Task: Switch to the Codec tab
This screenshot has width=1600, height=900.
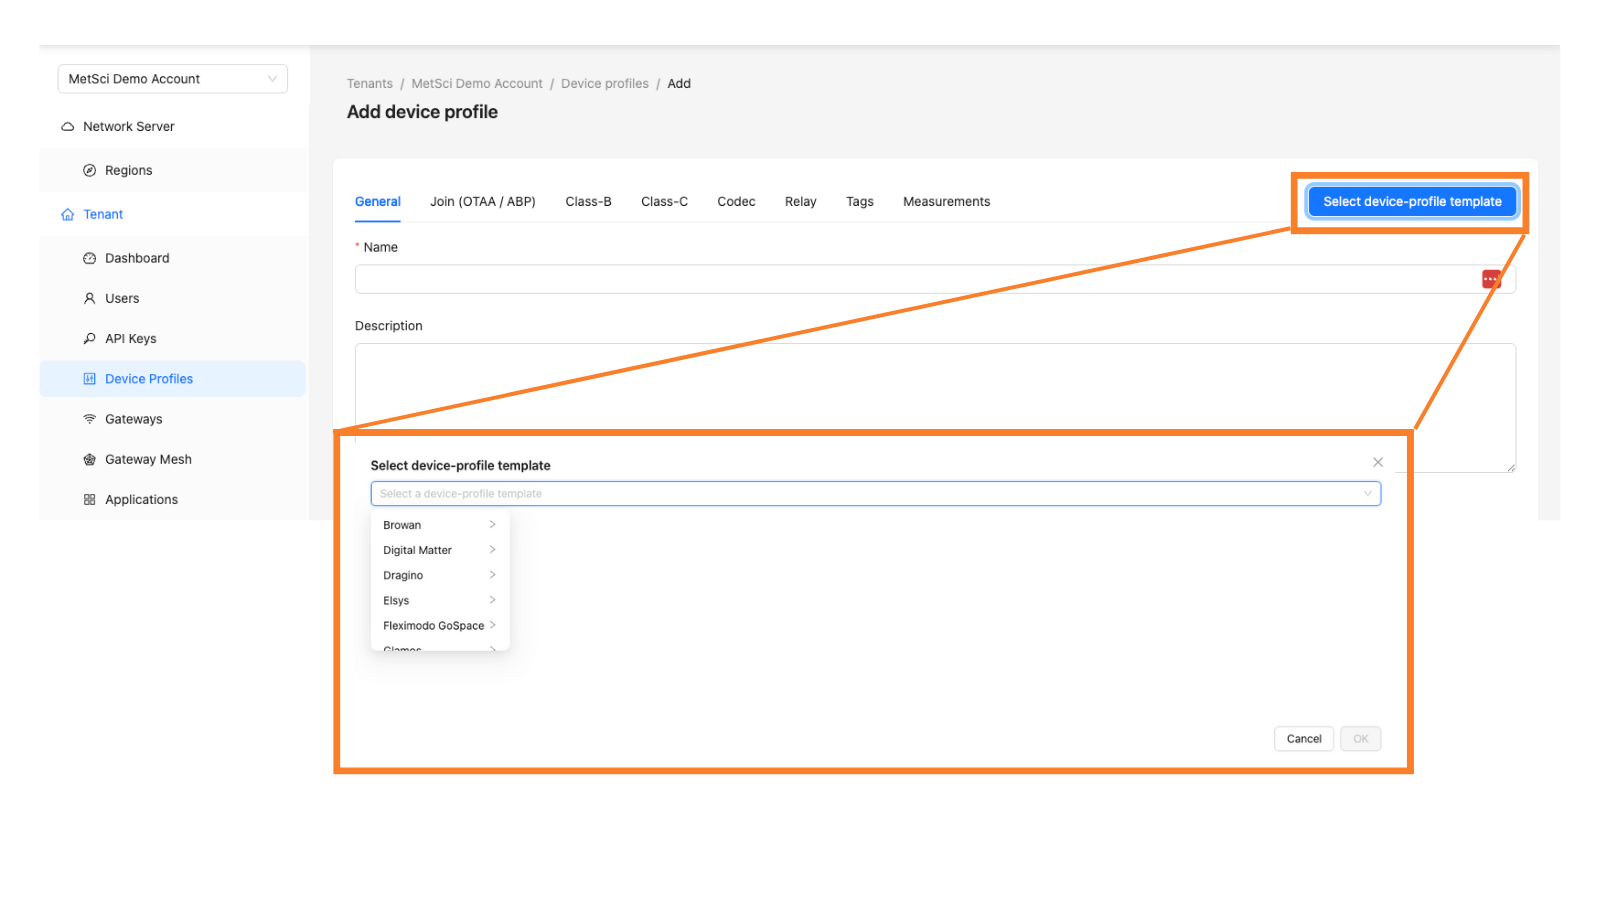Action: [736, 201]
